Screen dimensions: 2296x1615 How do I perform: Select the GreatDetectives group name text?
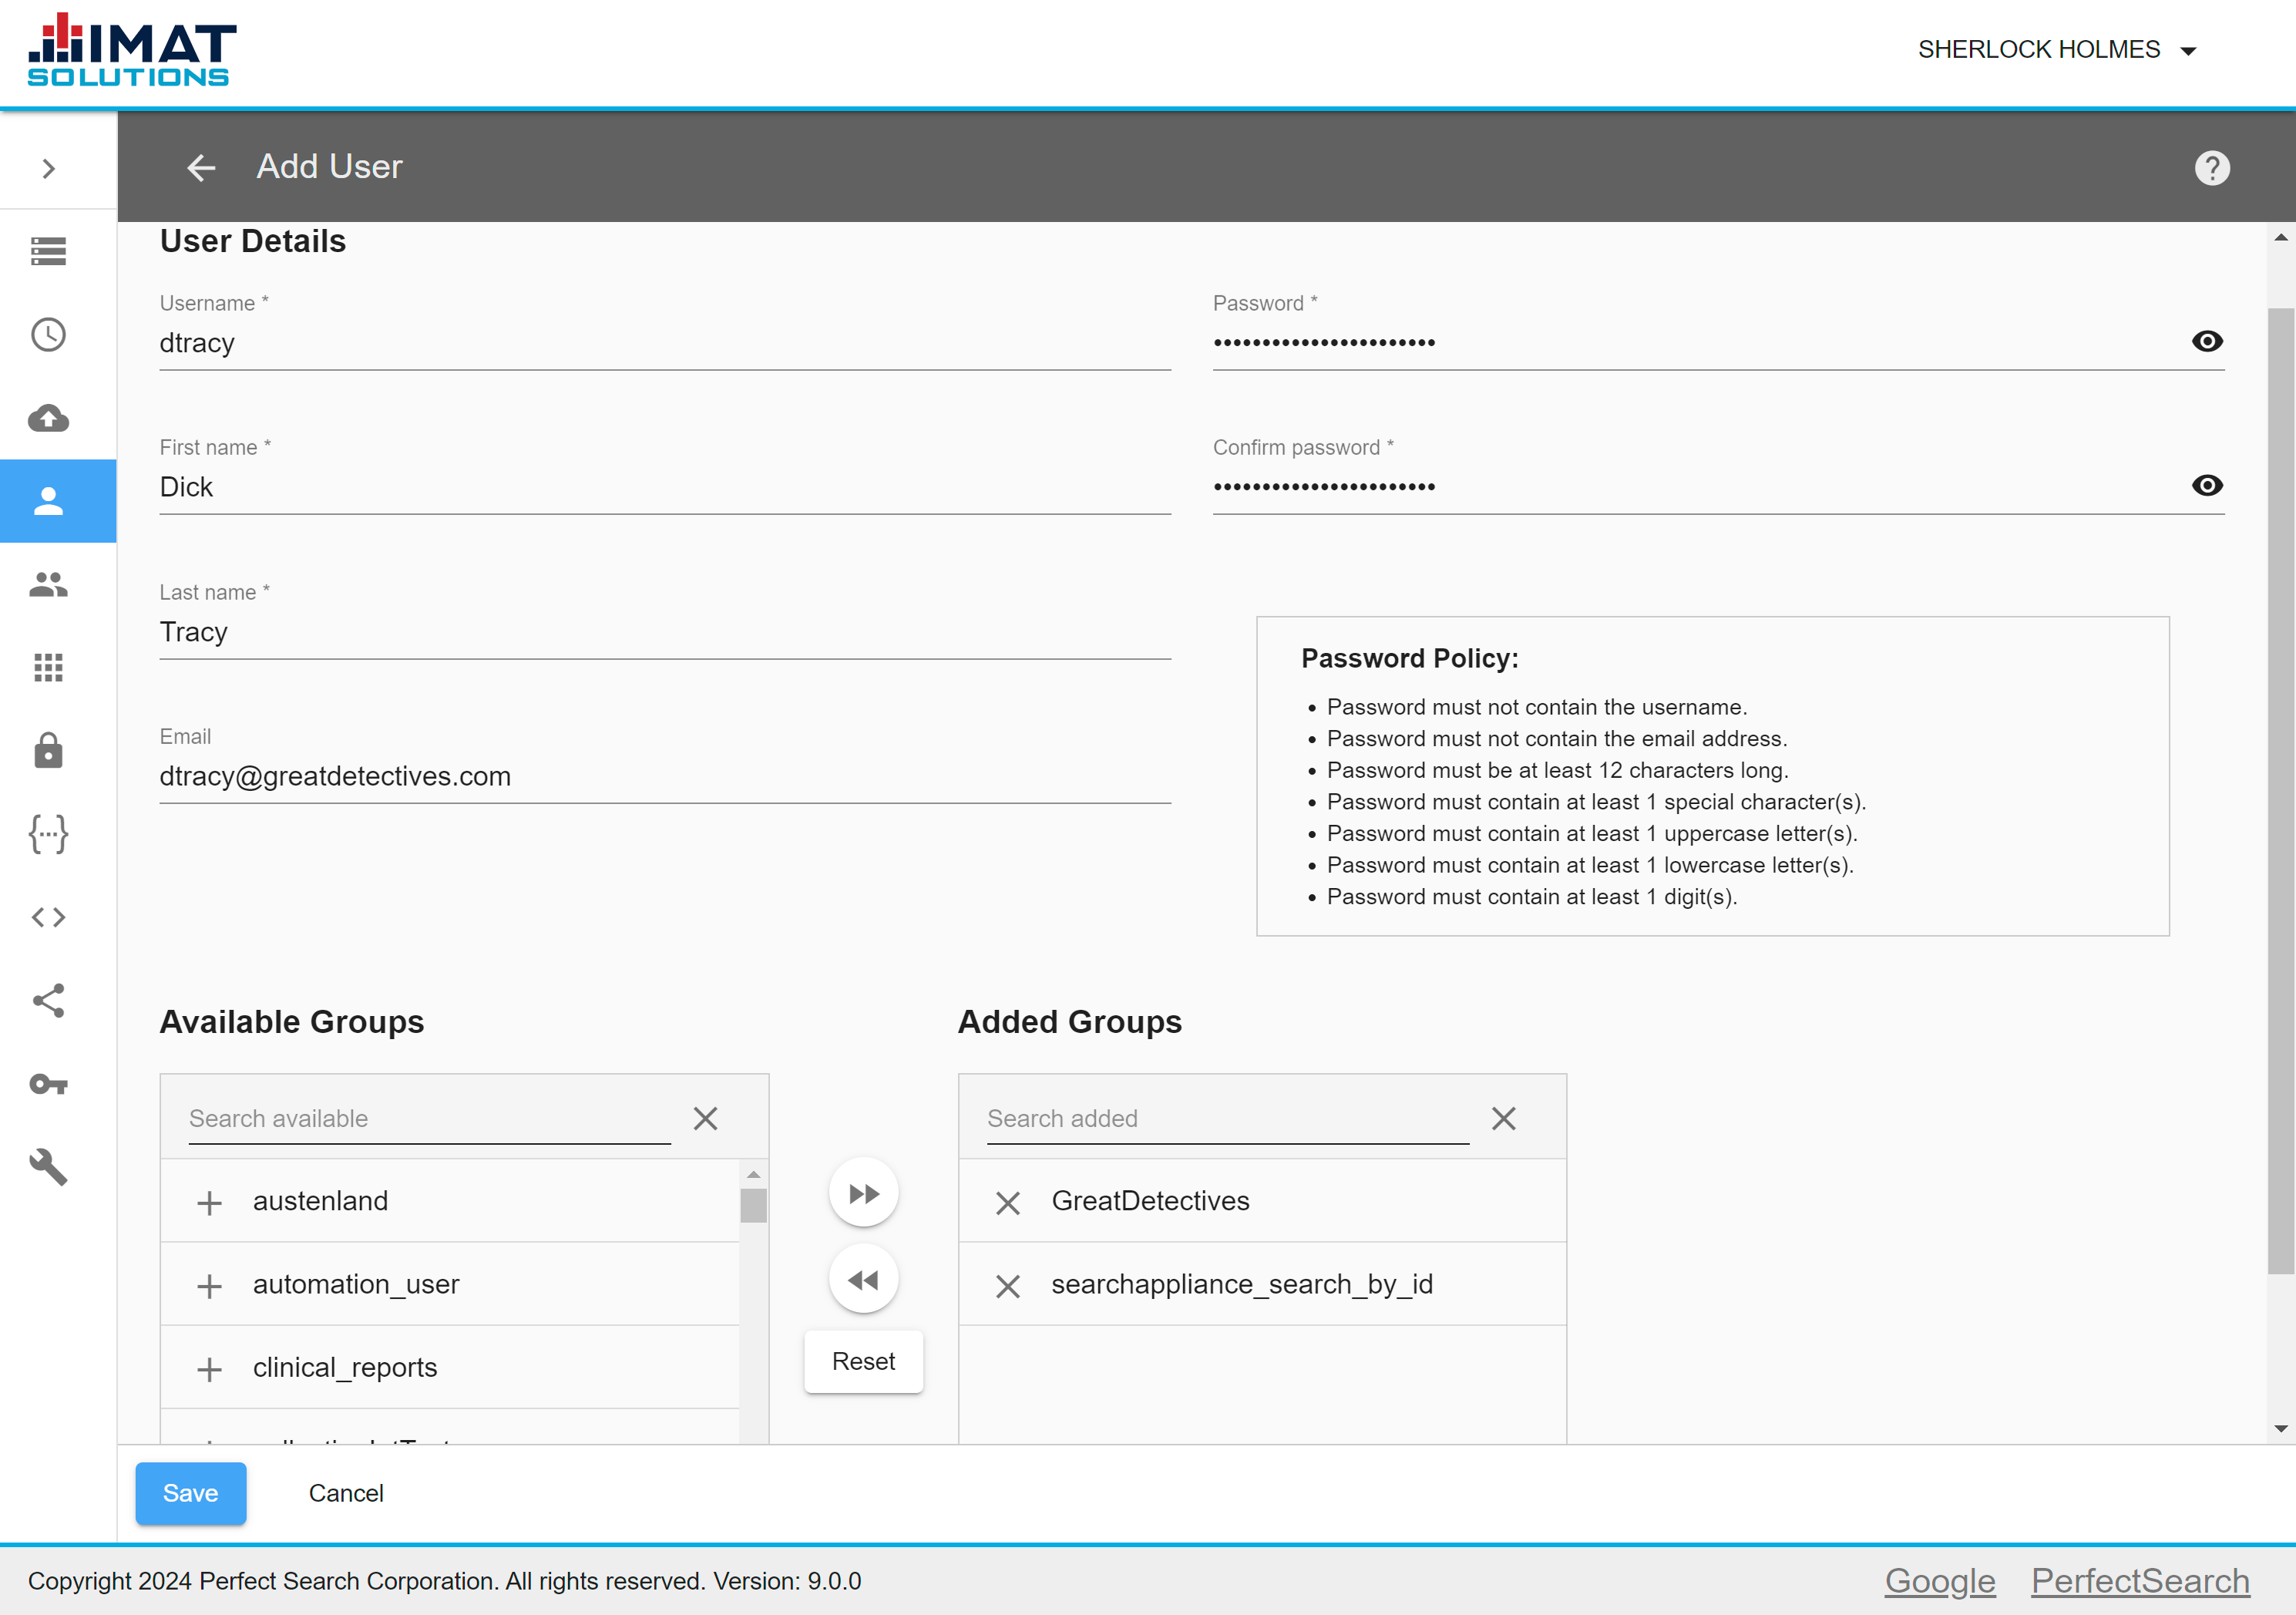pyautogui.click(x=1150, y=1201)
